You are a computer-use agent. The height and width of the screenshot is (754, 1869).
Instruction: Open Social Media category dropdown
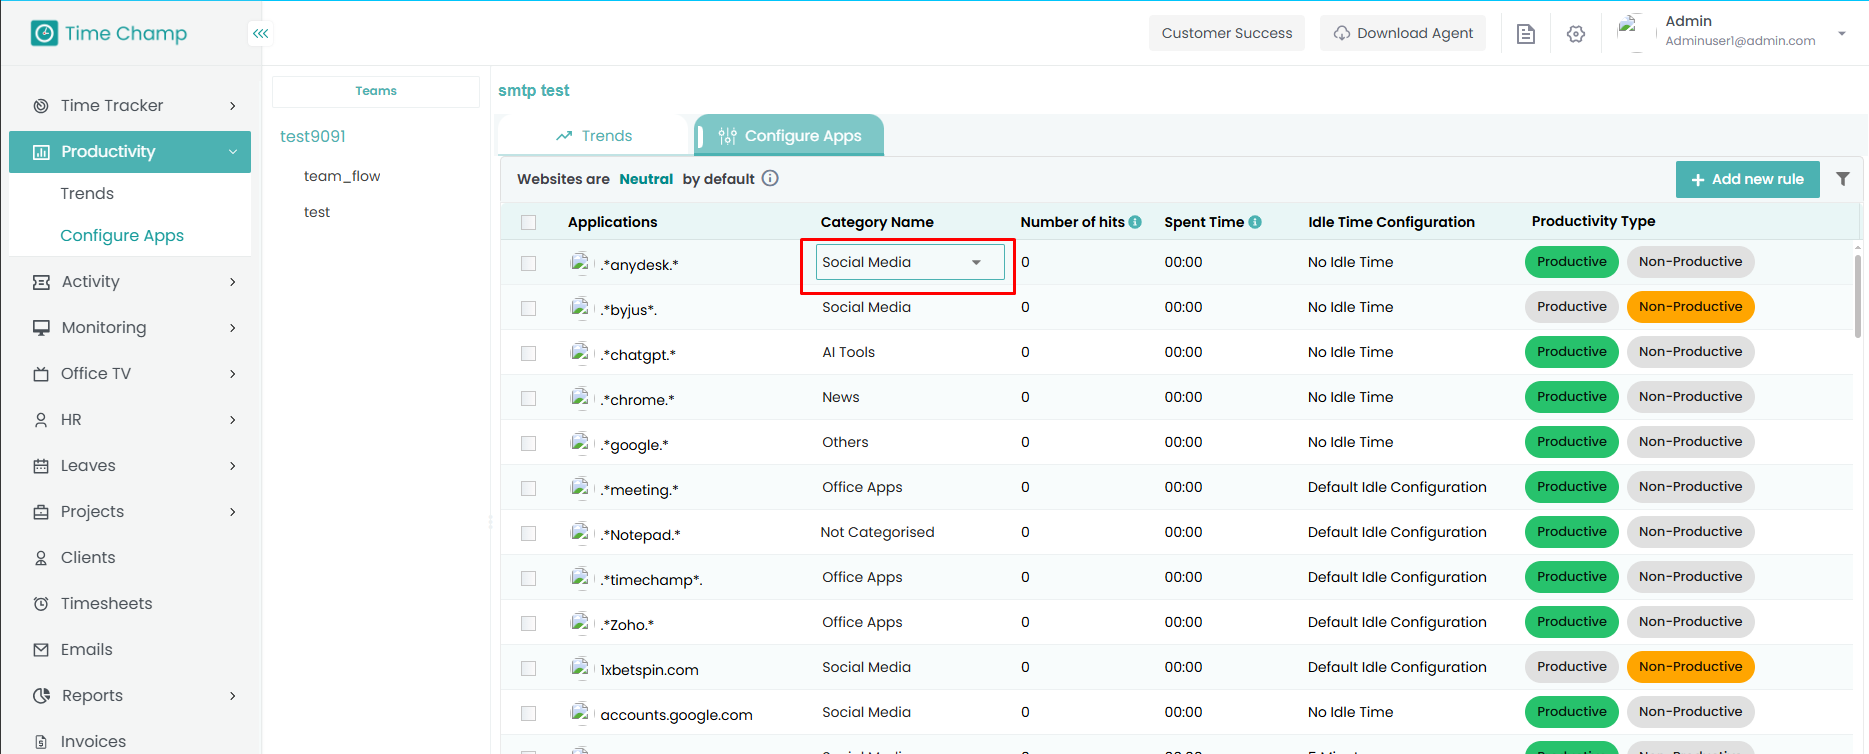(x=909, y=263)
